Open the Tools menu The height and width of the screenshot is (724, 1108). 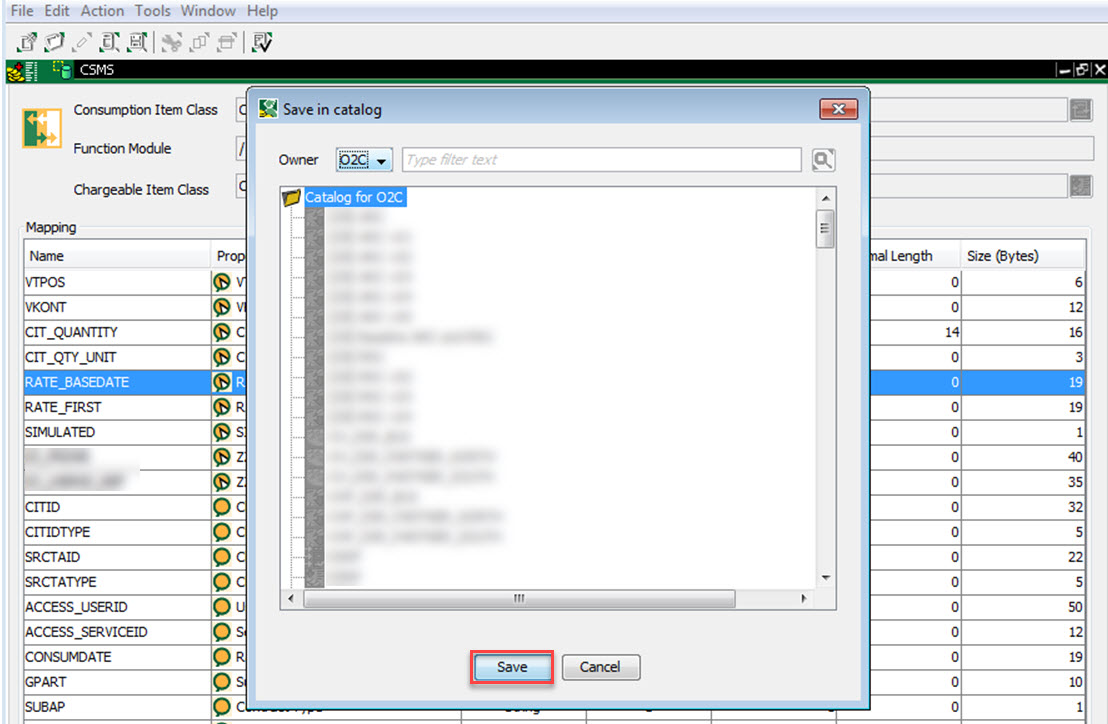(151, 11)
